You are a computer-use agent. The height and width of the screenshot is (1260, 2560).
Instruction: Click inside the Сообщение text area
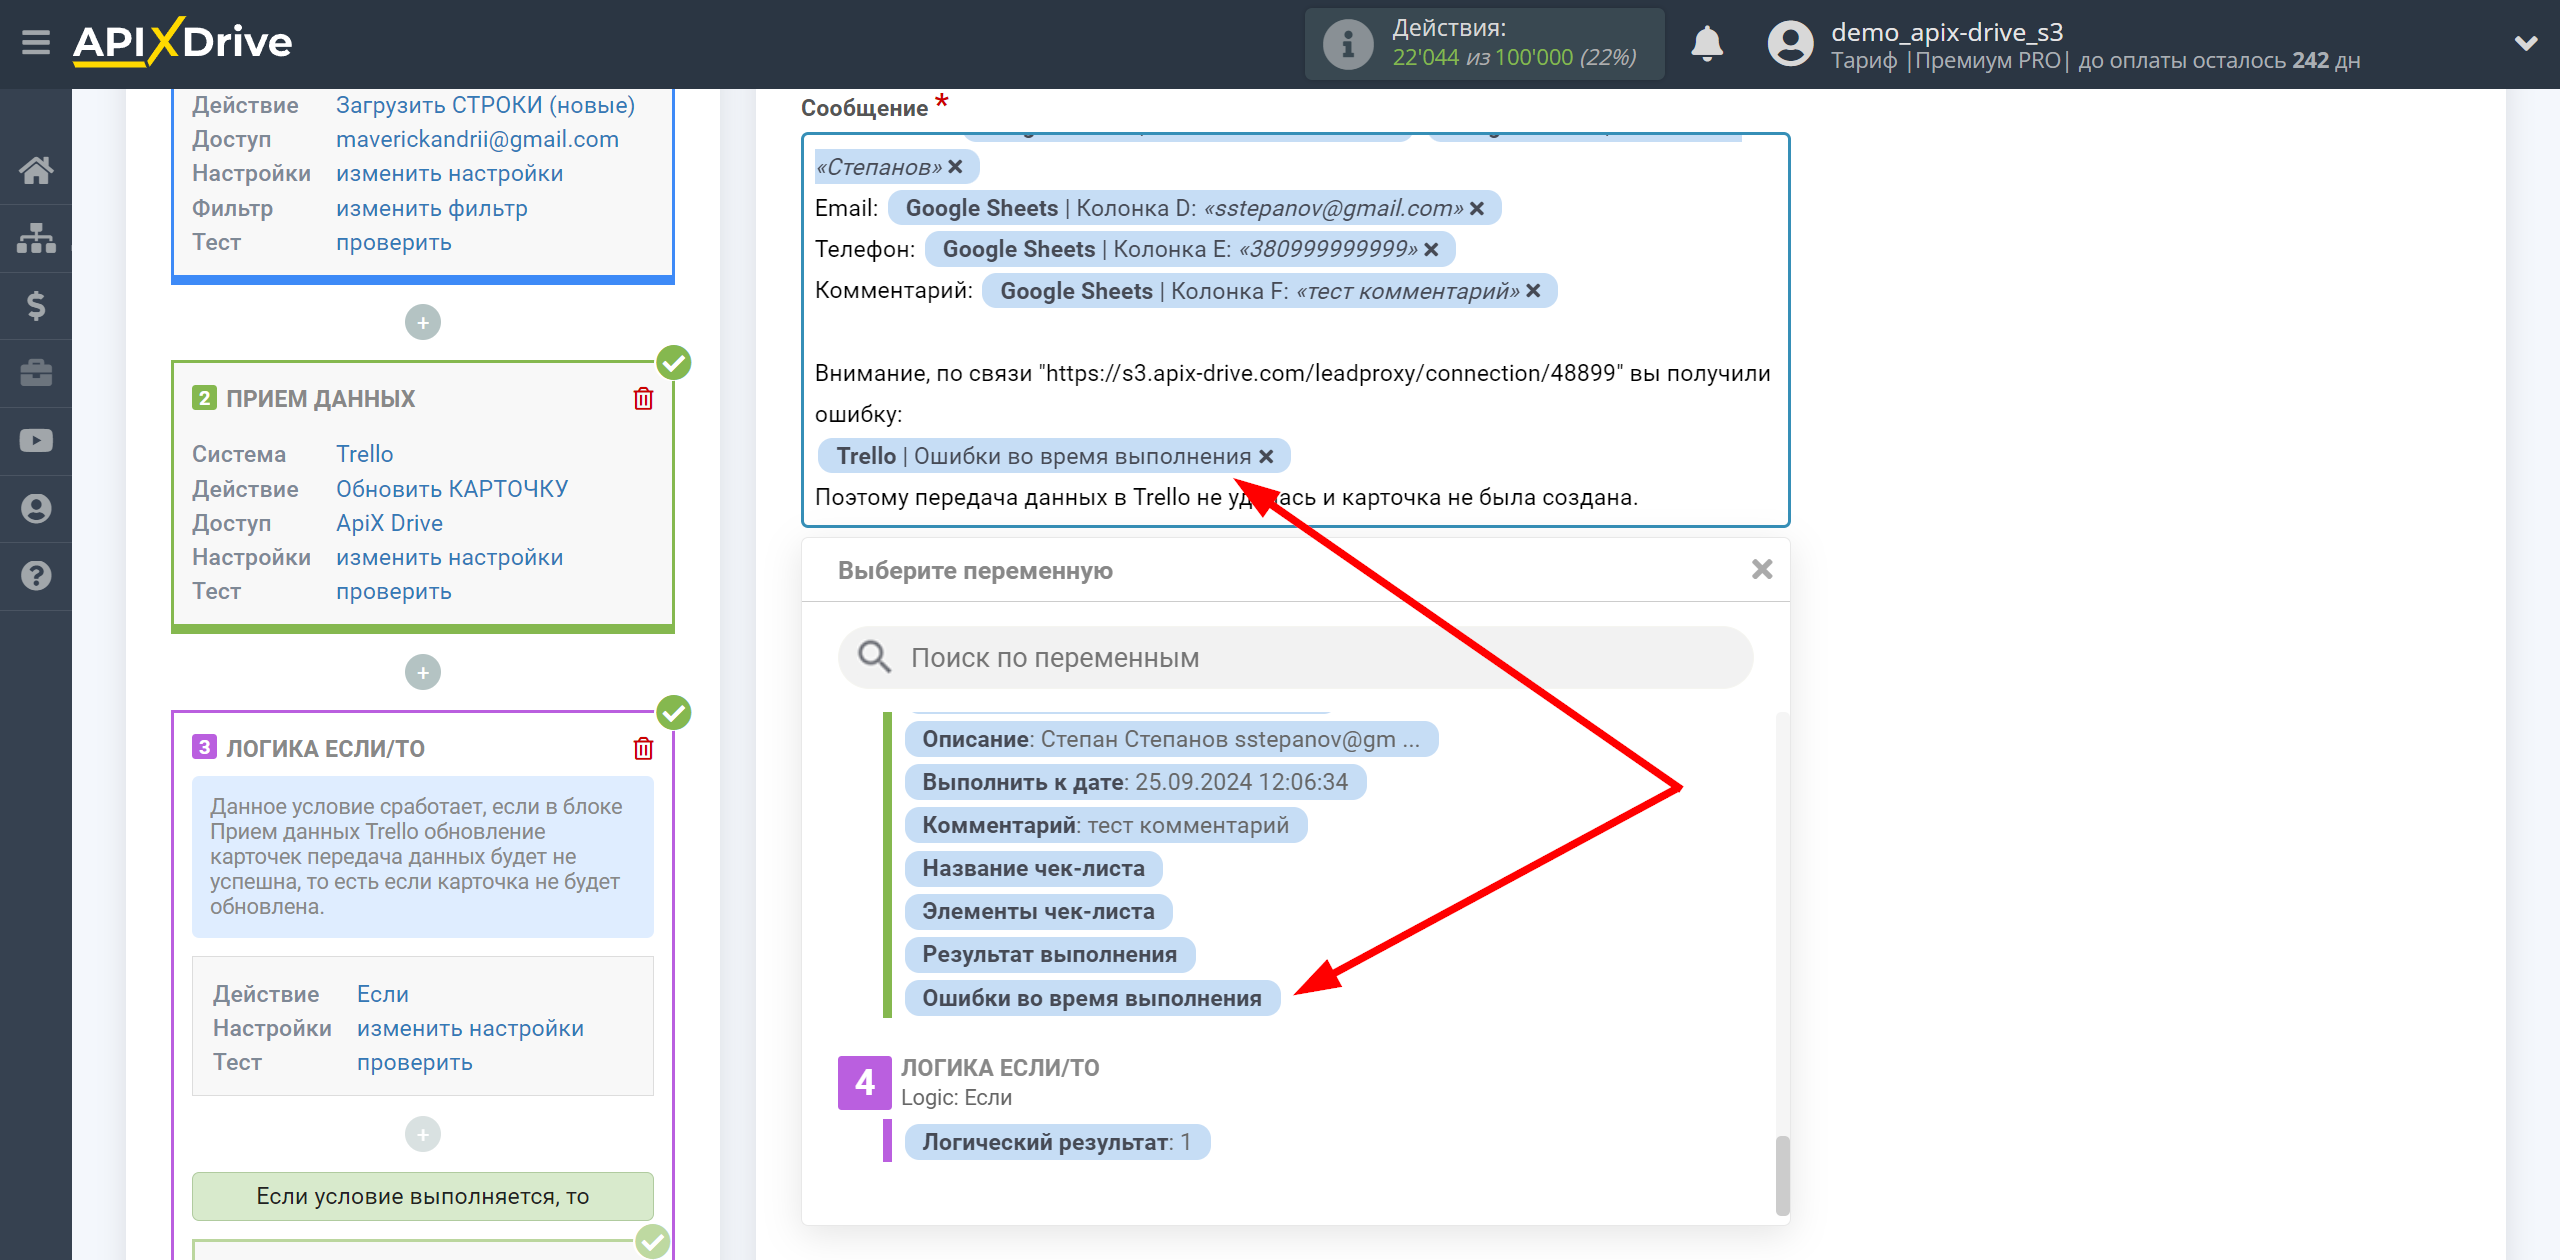point(1296,330)
